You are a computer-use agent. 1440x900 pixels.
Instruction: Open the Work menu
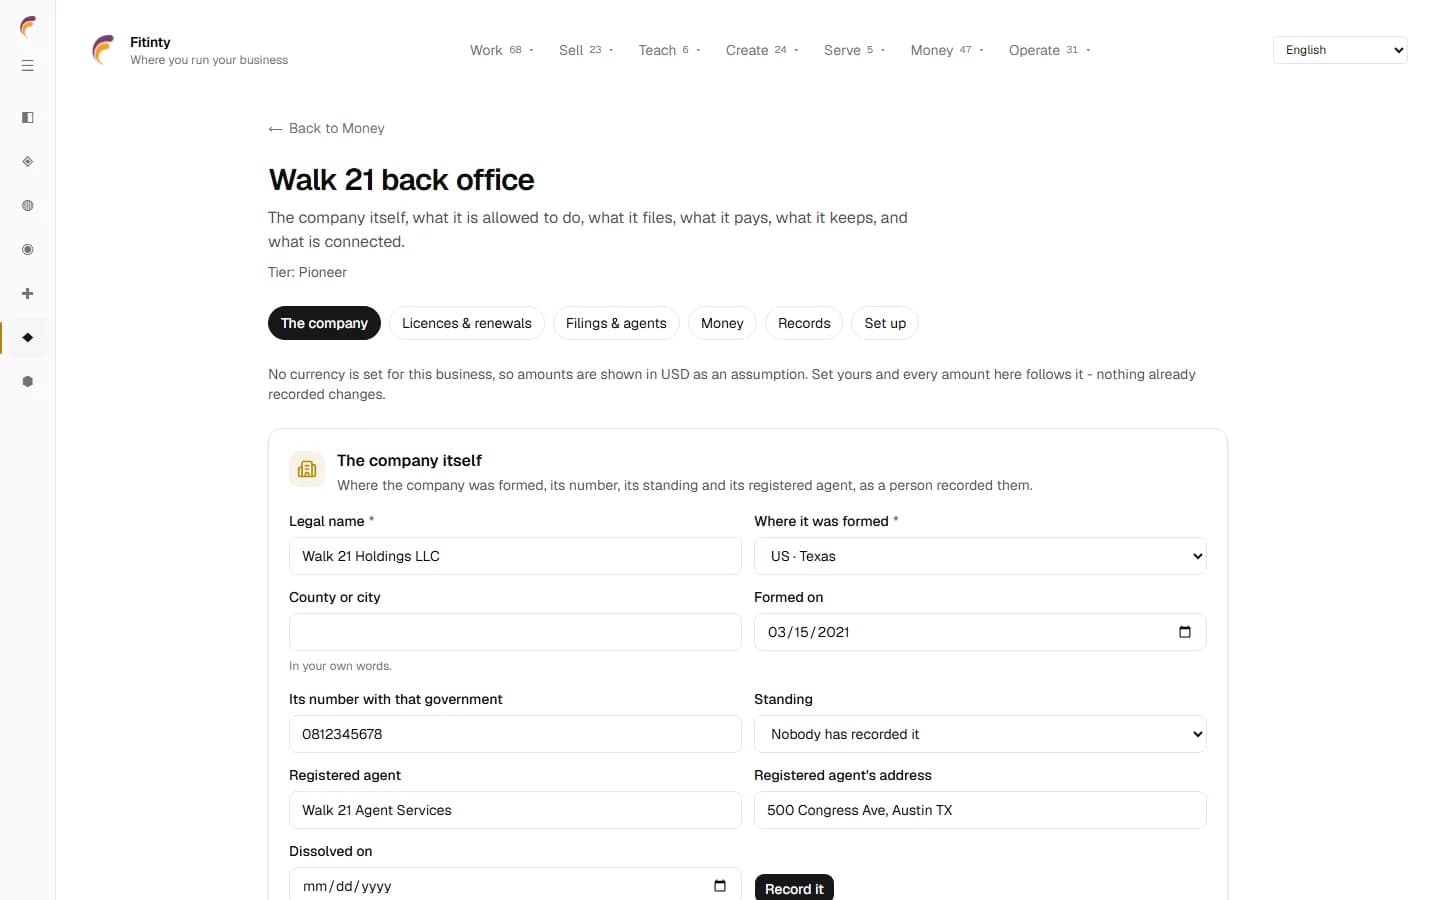[x=502, y=50]
